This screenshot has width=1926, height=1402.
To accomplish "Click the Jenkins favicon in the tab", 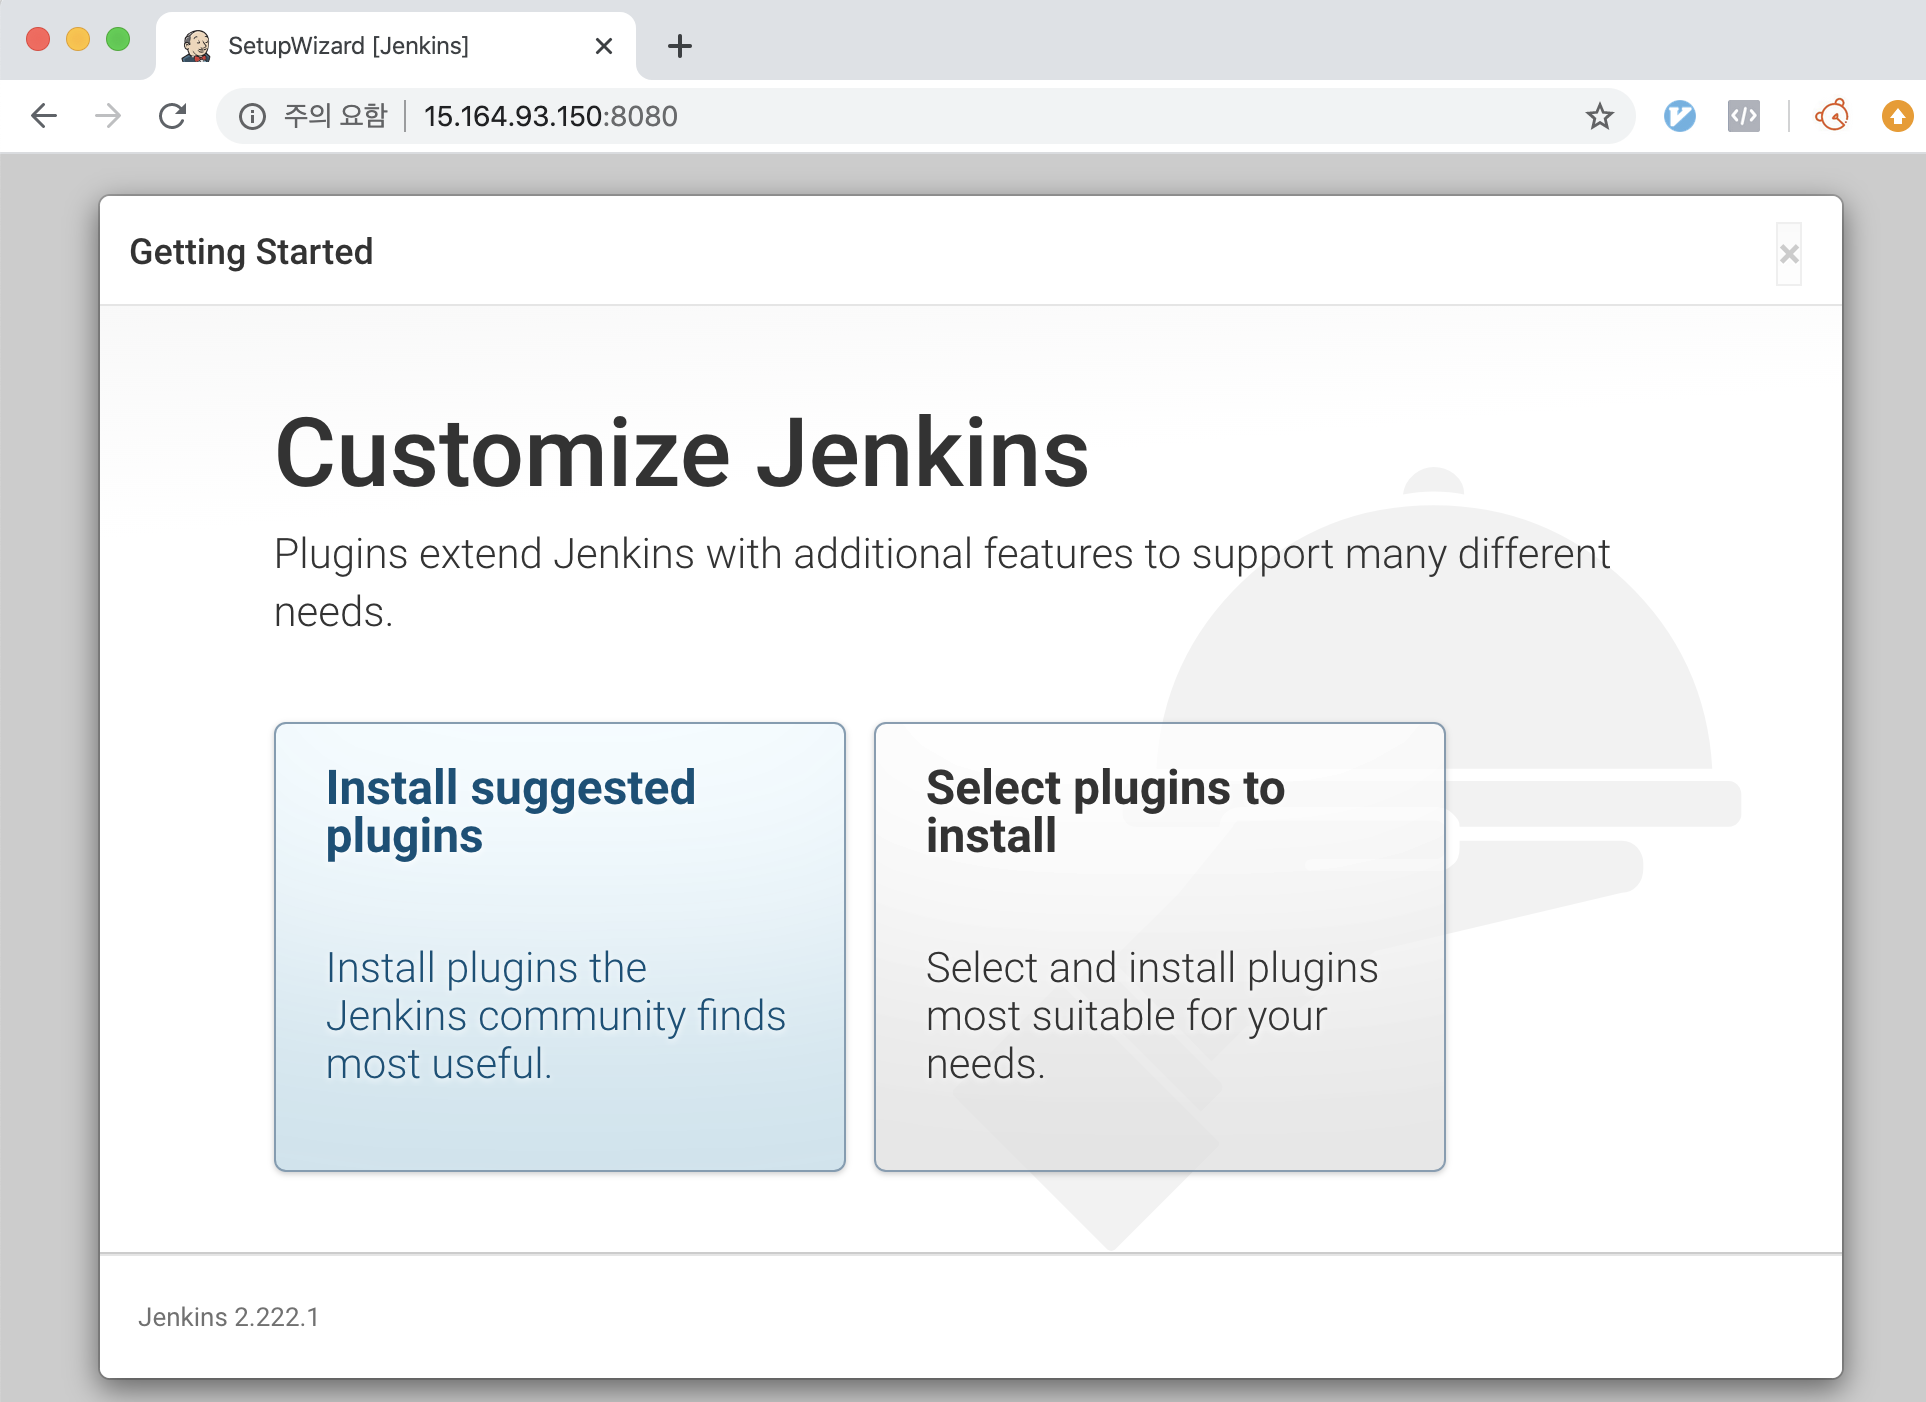I will coord(196,46).
